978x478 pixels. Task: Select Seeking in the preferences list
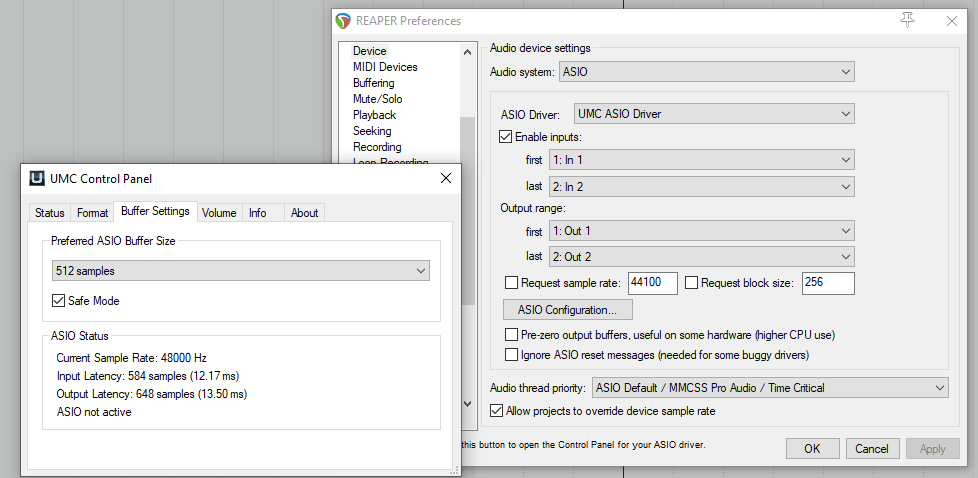point(372,131)
